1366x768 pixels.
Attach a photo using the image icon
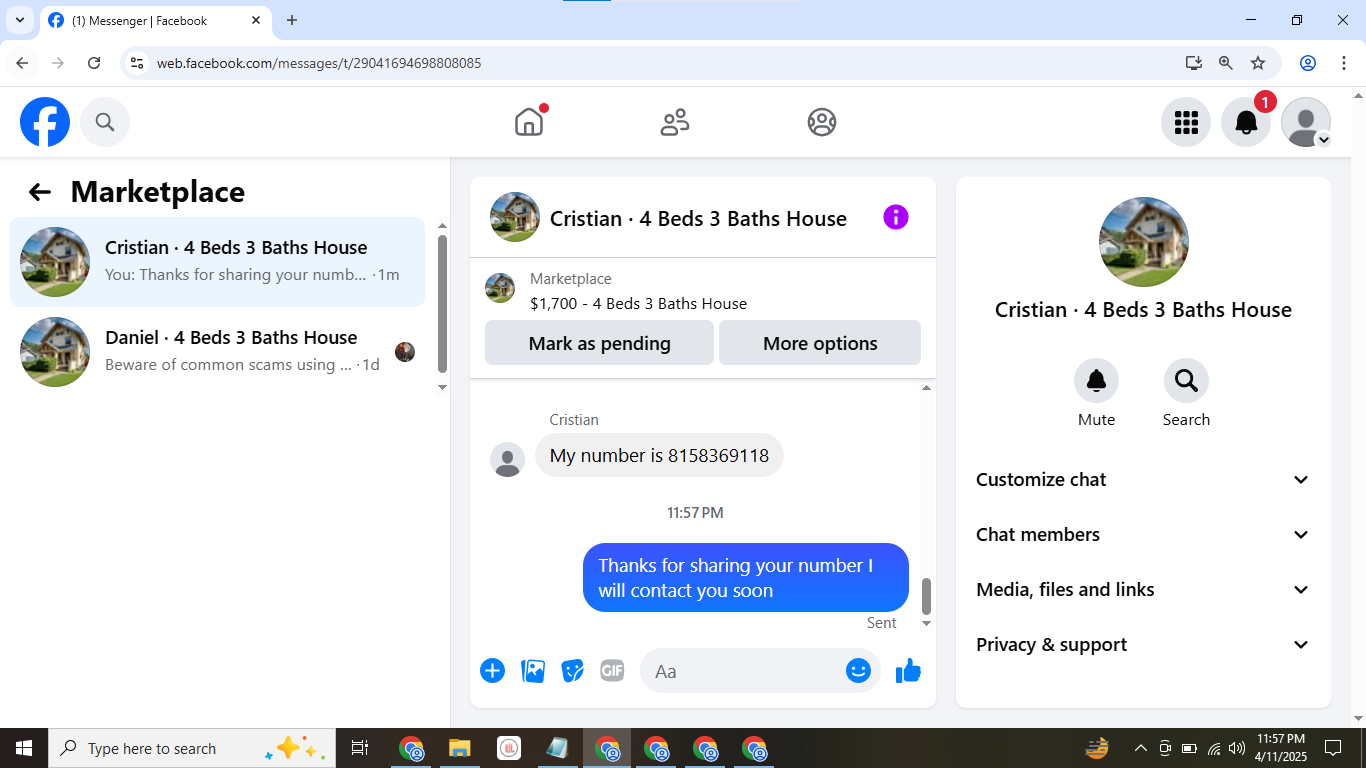[533, 671]
